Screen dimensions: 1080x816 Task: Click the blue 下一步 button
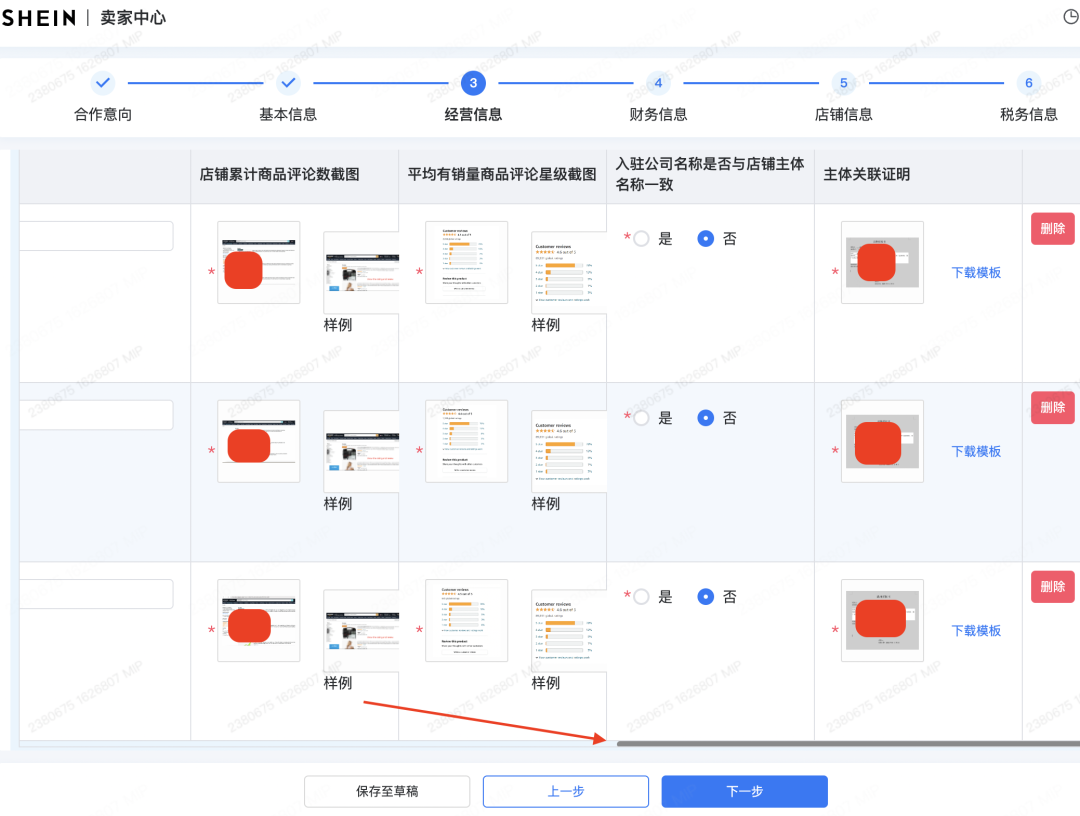pos(744,791)
